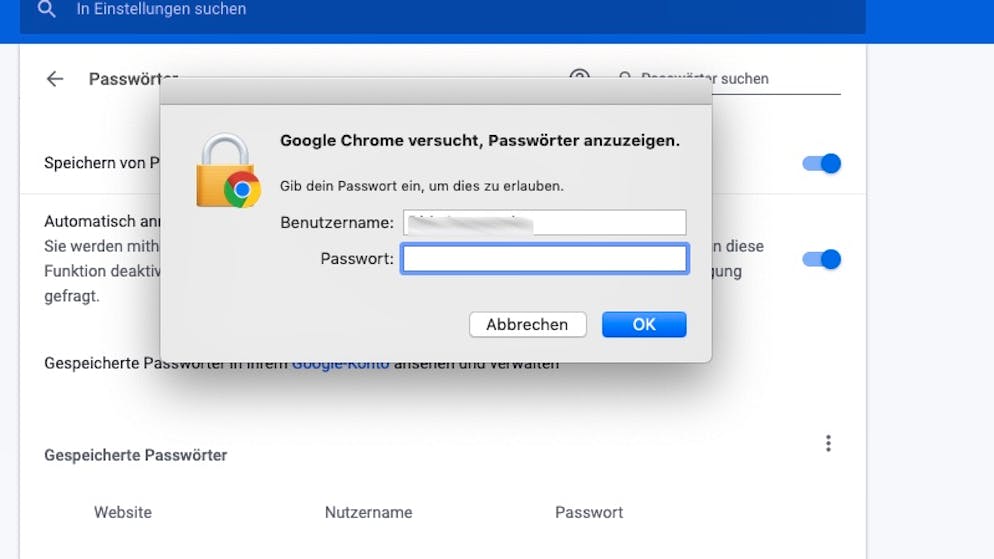Click the Passwörter page title
Screen dimensions: 994x559
[x=122, y=79]
